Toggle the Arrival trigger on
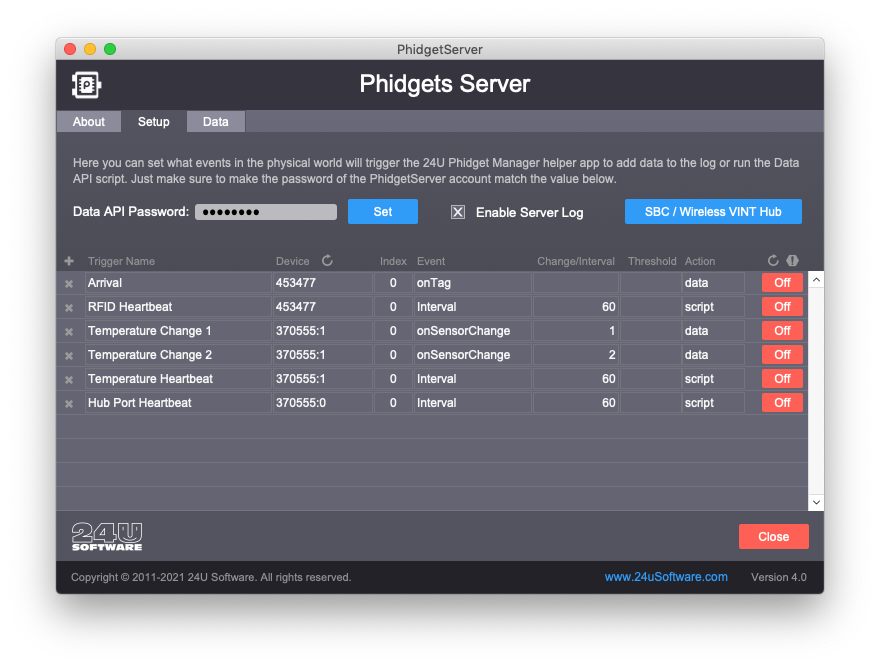This screenshot has width=880, height=668. coord(782,282)
